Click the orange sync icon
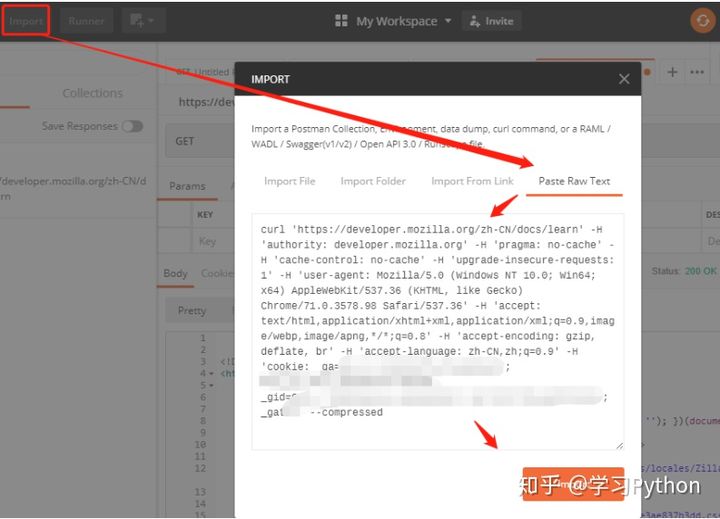 click(x=703, y=21)
